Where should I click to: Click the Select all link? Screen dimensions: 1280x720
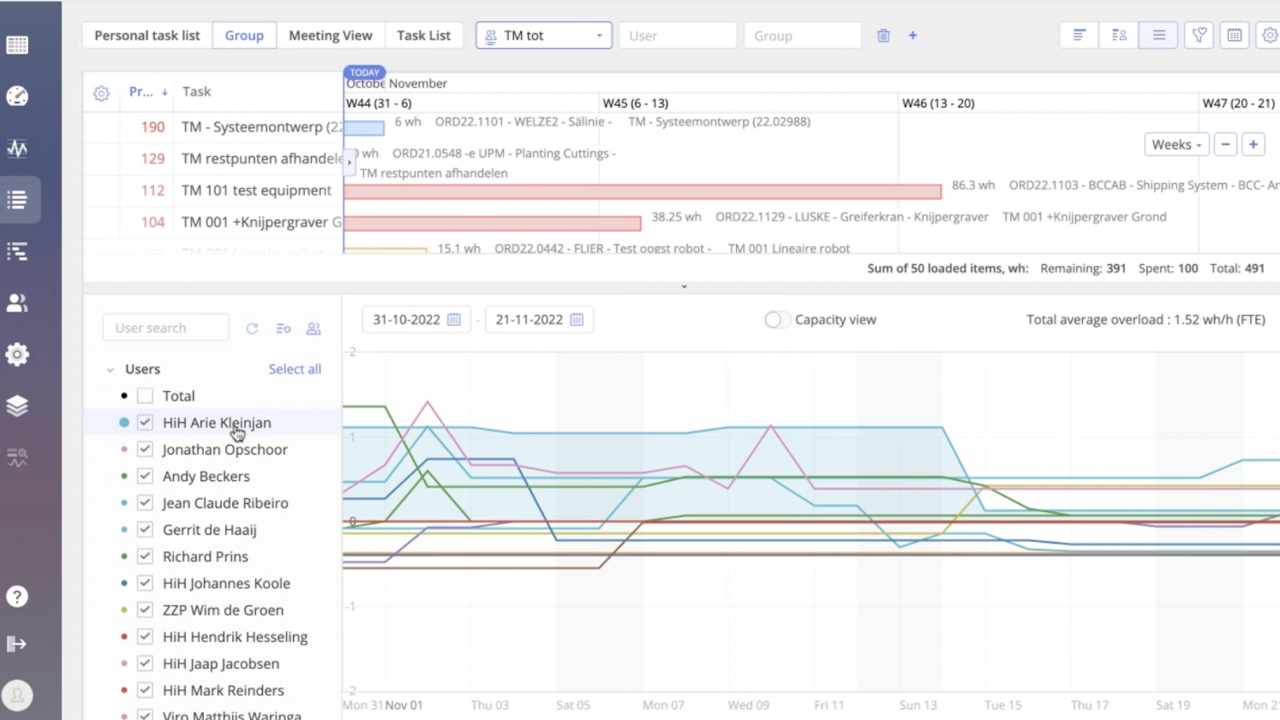pyautogui.click(x=295, y=369)
